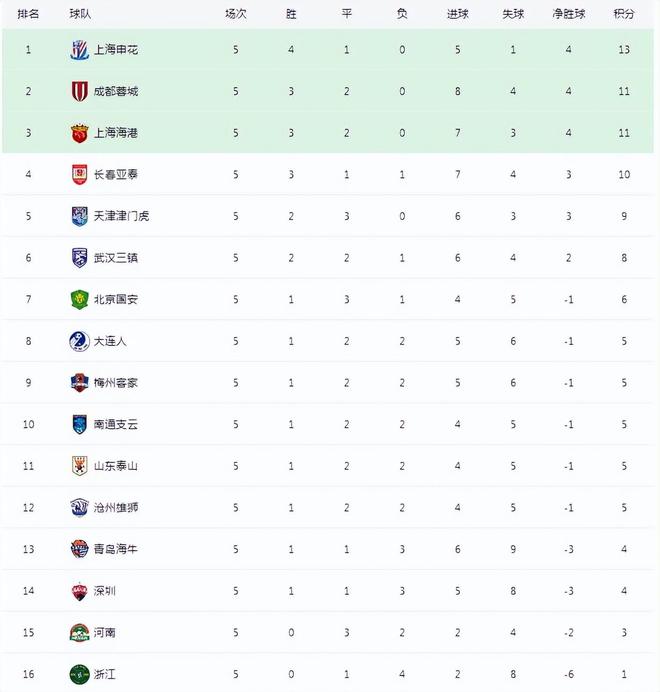Click the Henan (河南) club logo
The width and height of the screenshot is (660, 692).
coord(79,632)
